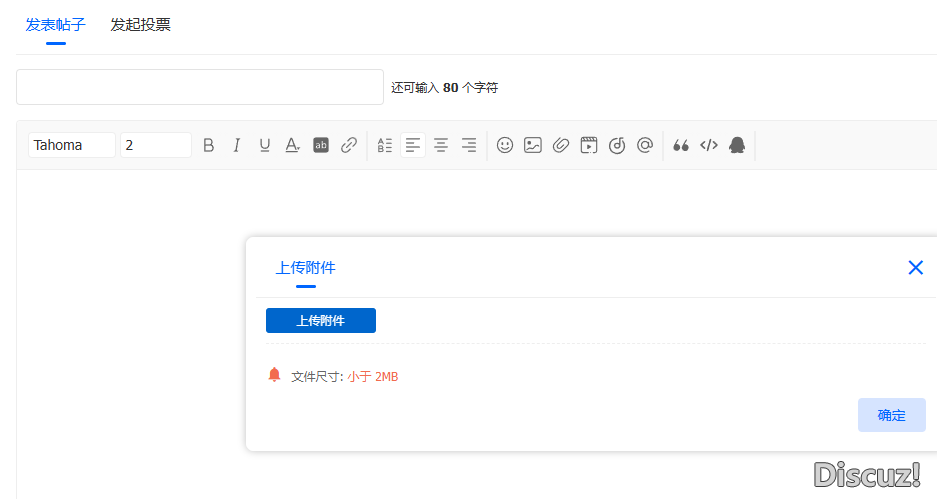
Task: Toggle bold text formatting
Action: pos(209,145)
